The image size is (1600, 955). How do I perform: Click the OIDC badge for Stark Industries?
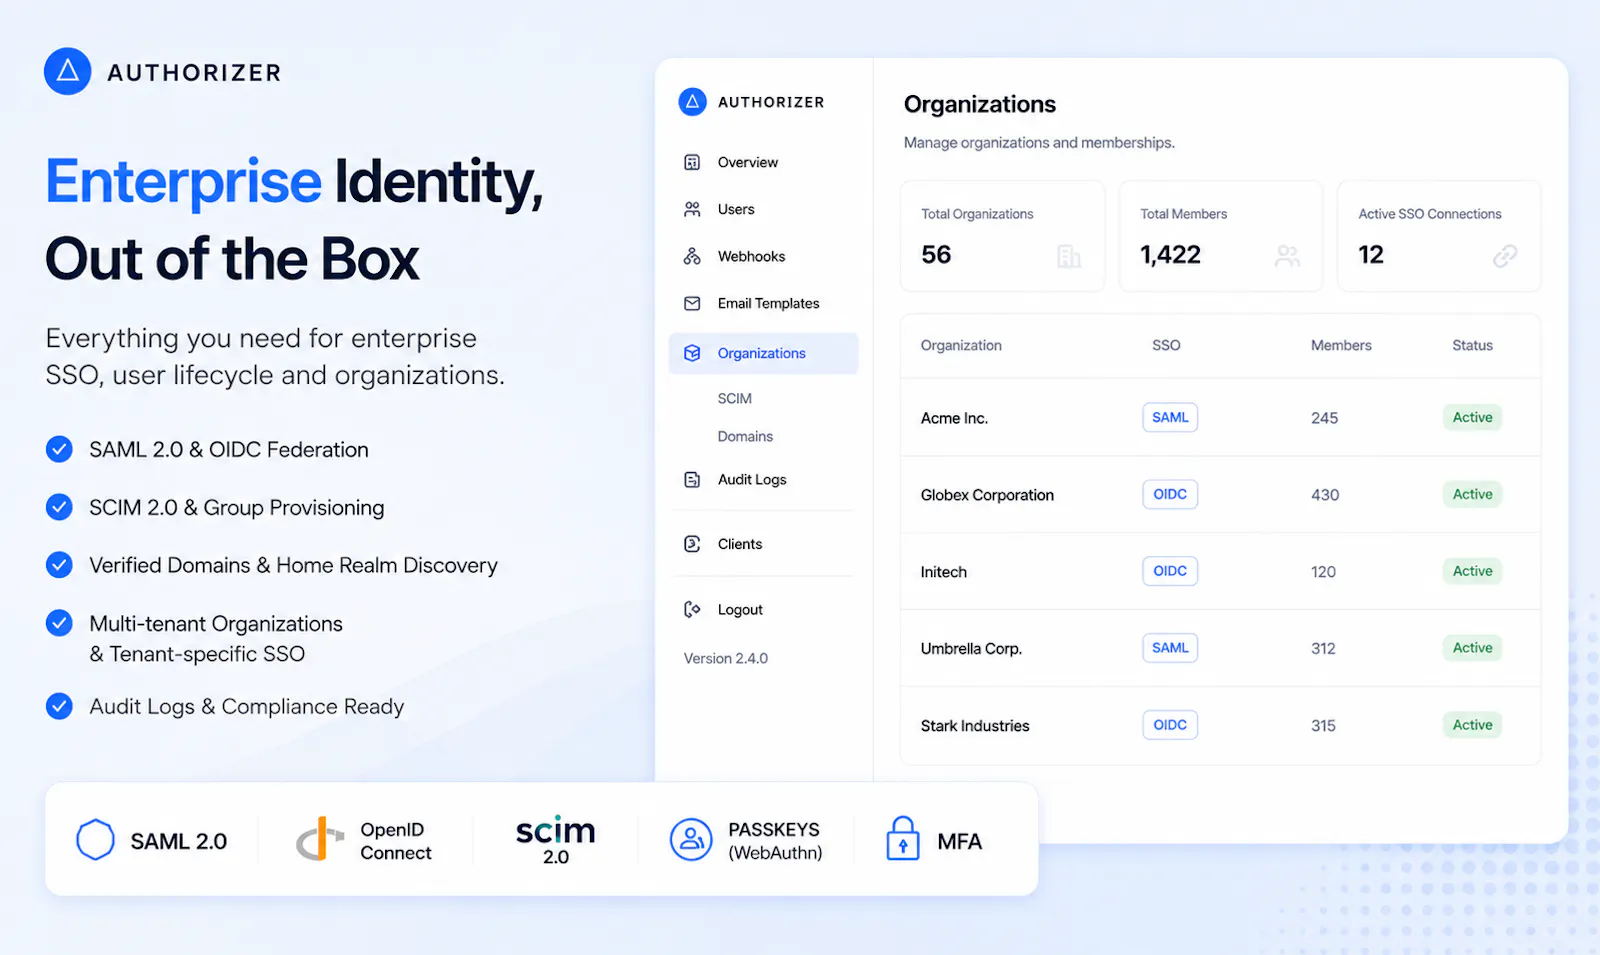click(1170, 725)
